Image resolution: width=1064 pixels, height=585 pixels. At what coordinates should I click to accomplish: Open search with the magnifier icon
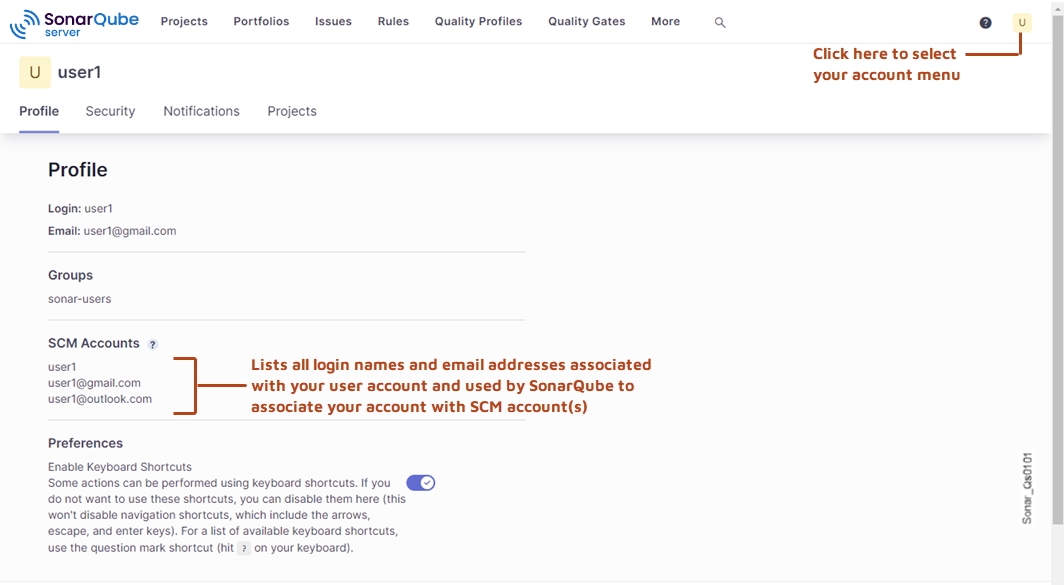coord(720,22)
